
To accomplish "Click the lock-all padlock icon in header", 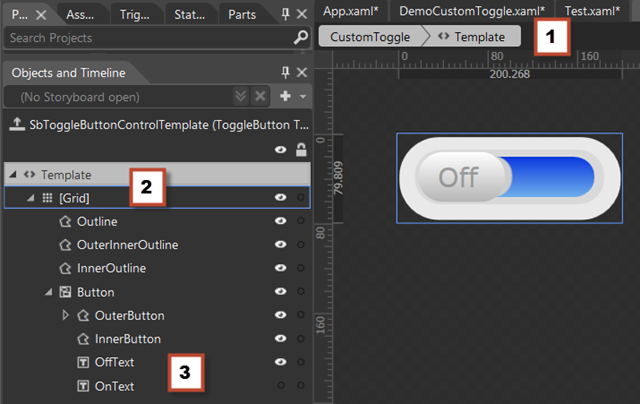I will pyautogui.click(x=299, y=149).
